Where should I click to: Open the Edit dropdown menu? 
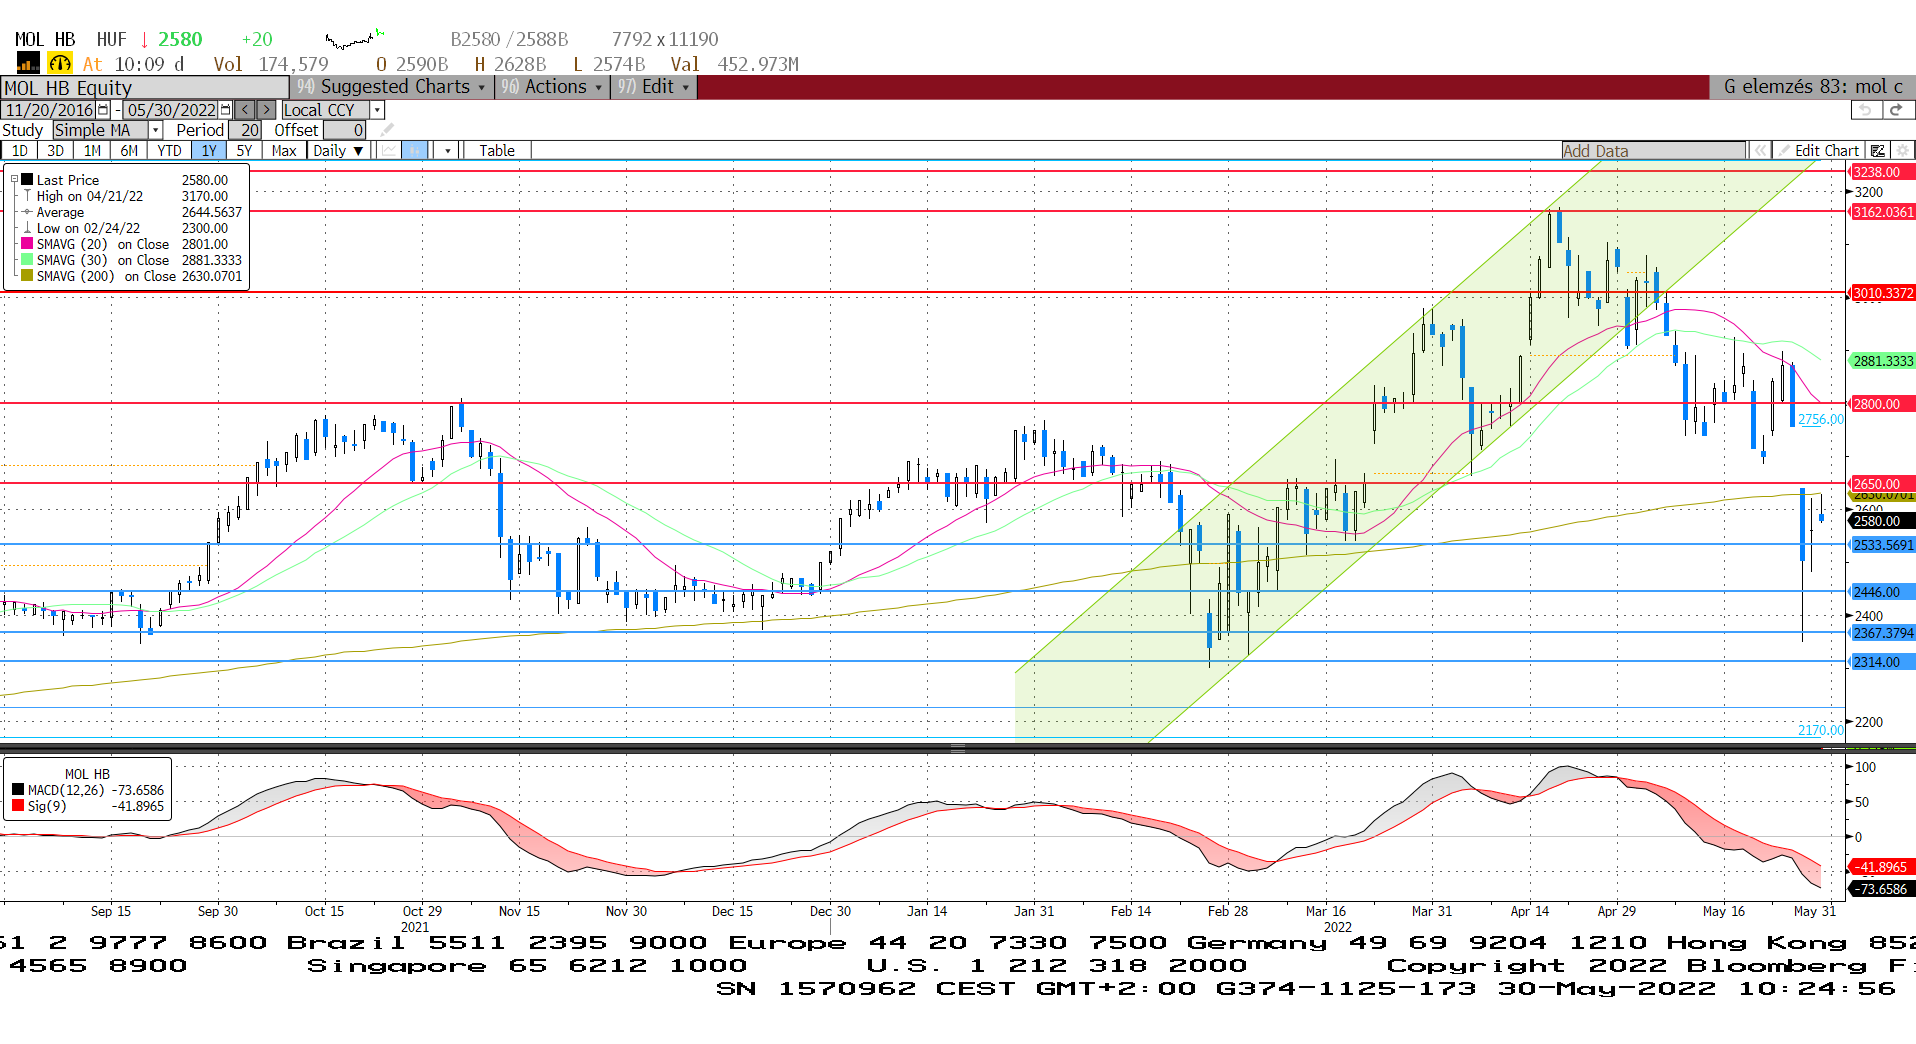[654, 87]
